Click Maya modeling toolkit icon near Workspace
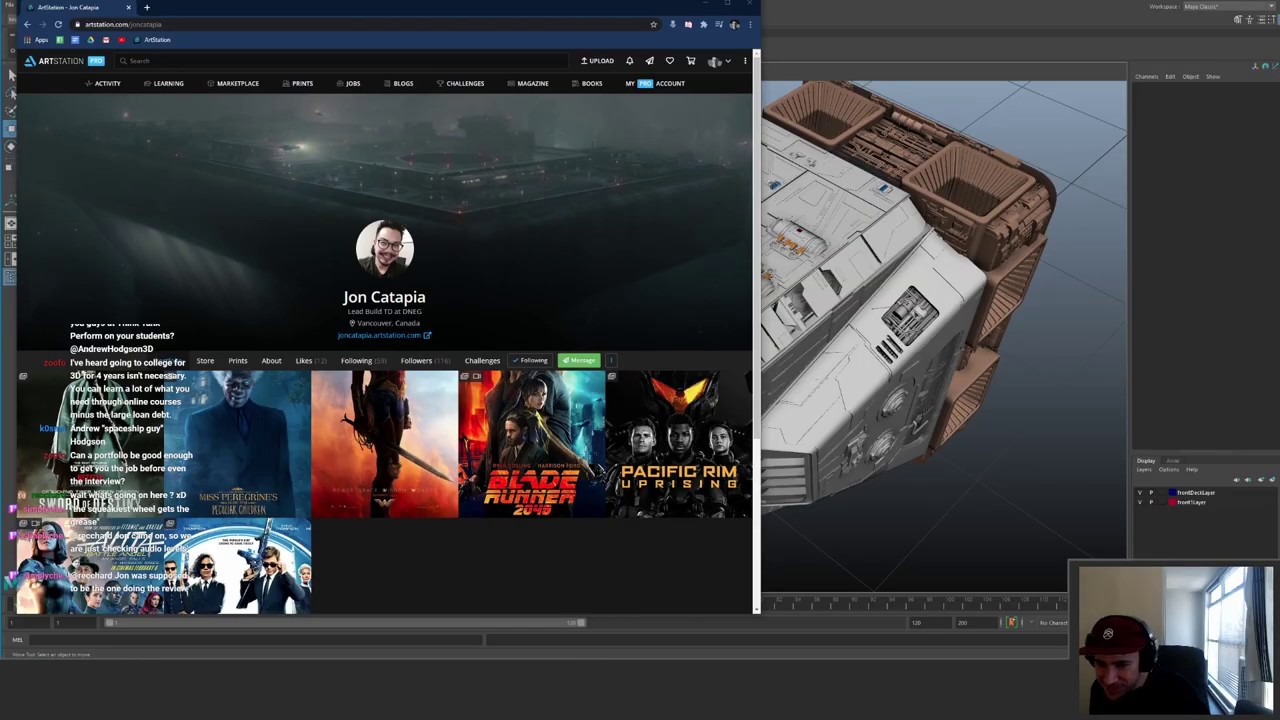 [x=1238, y=20]
